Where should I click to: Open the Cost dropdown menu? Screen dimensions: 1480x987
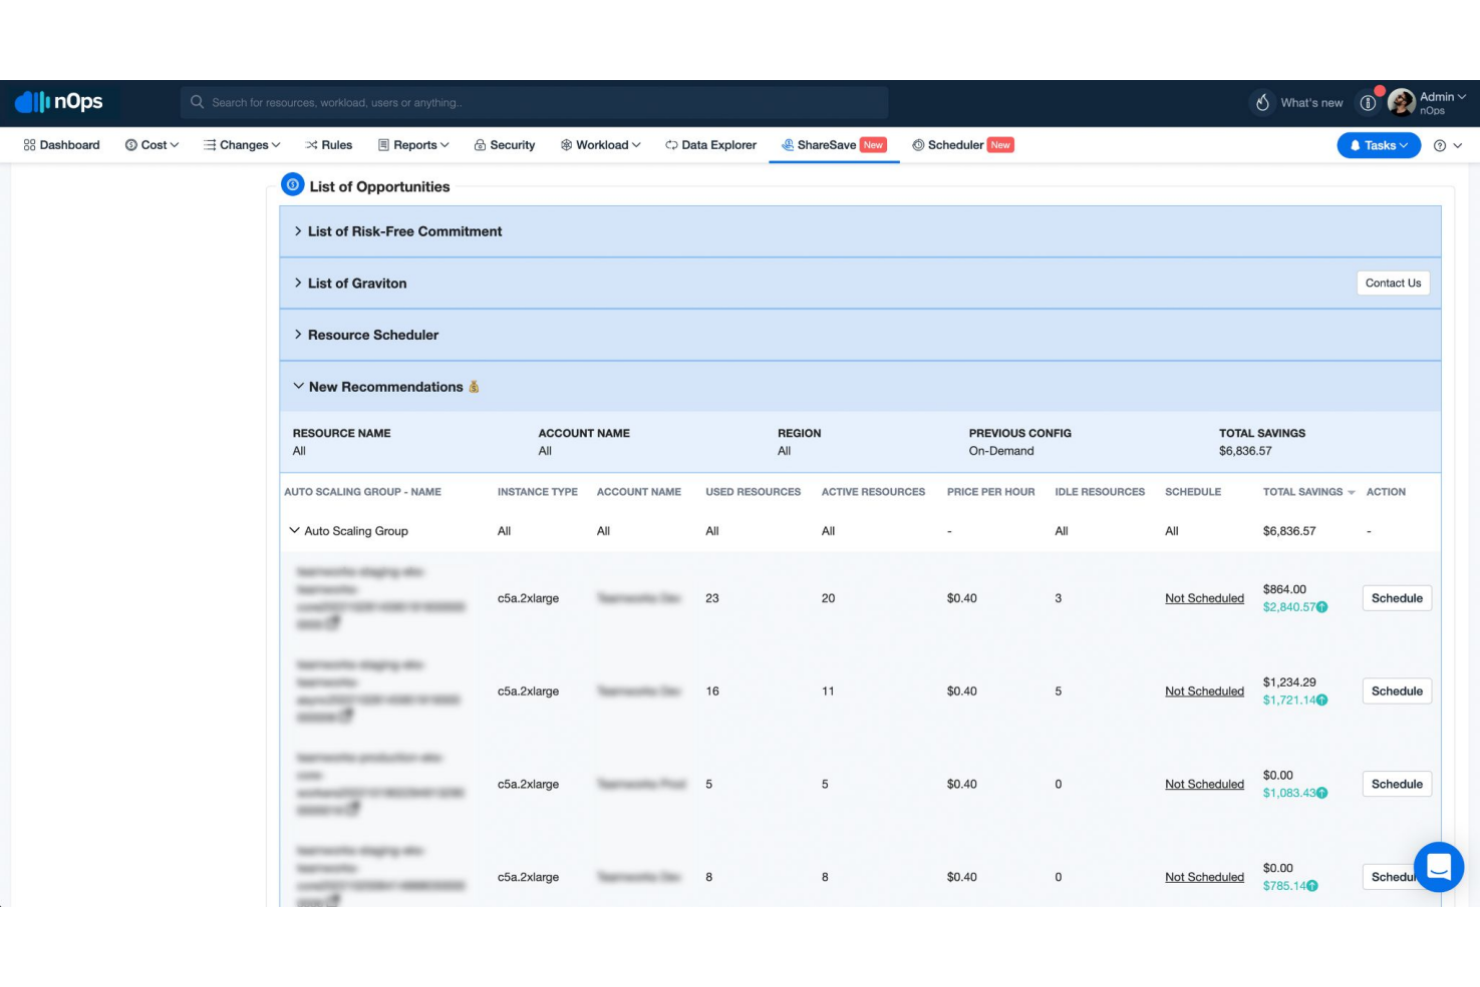pyautogui.click(x=152, y=145)
